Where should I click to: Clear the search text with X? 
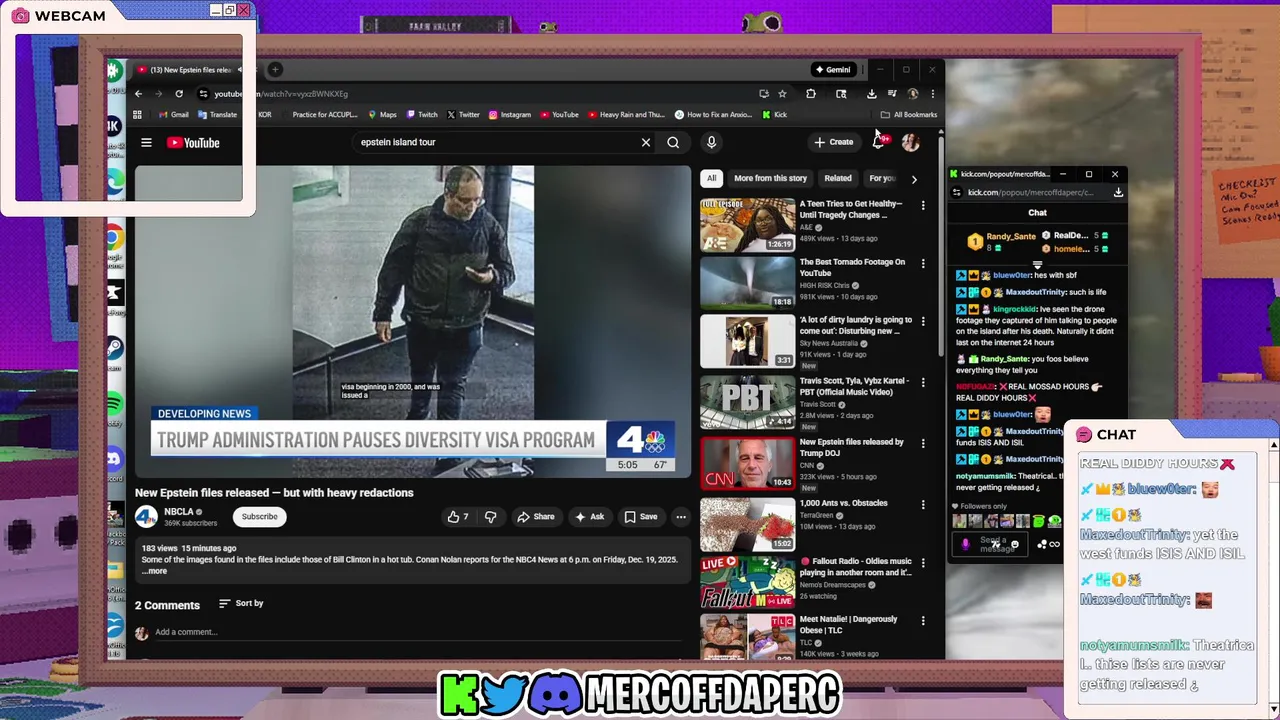[646, 142]
